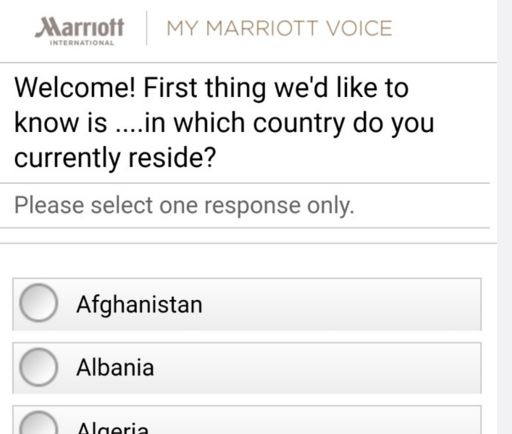The image size is (512, 434).
Task: Click the MY MARRIOTT VOICE header title
Action: coord(279,28)
